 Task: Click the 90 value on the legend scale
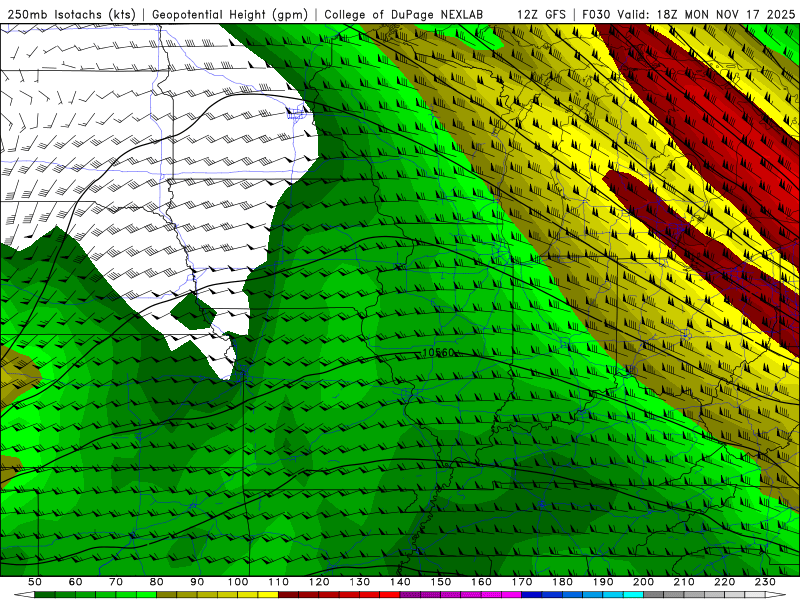[x=197, y=582]
